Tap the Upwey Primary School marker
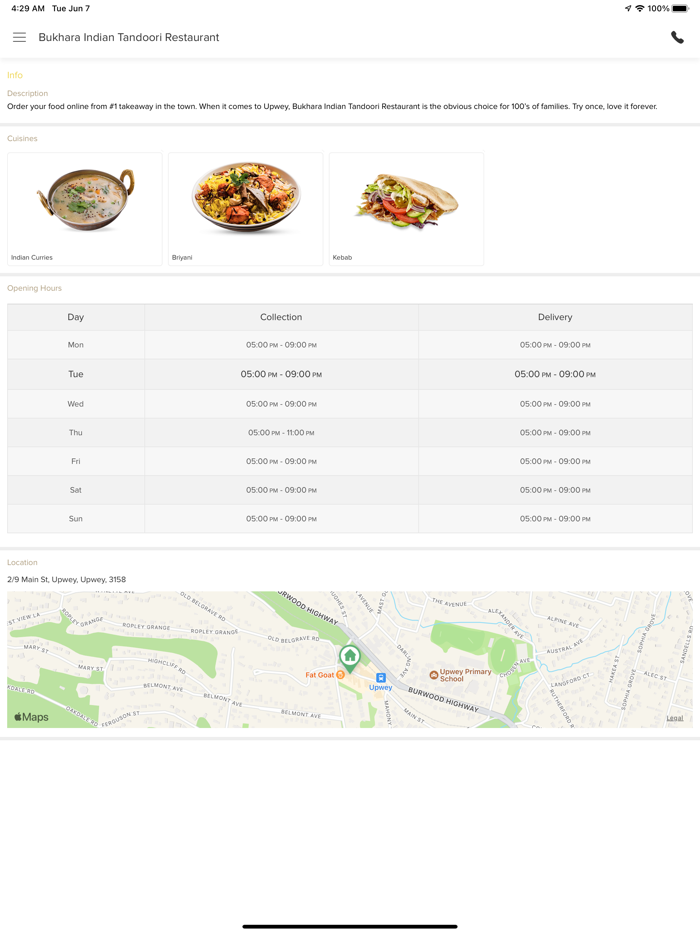Viewport: 700px width, 934px height. (x=434, y=675)
